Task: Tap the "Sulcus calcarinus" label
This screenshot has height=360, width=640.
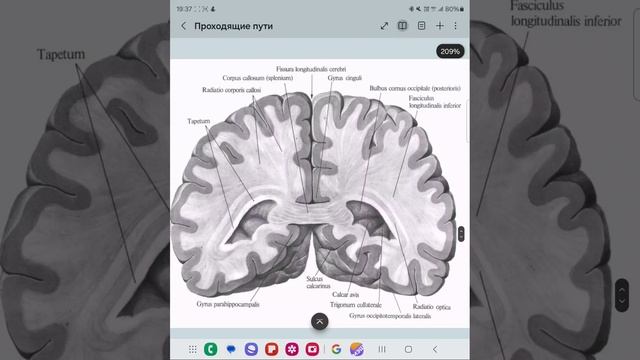Action: tap(318, 282)
